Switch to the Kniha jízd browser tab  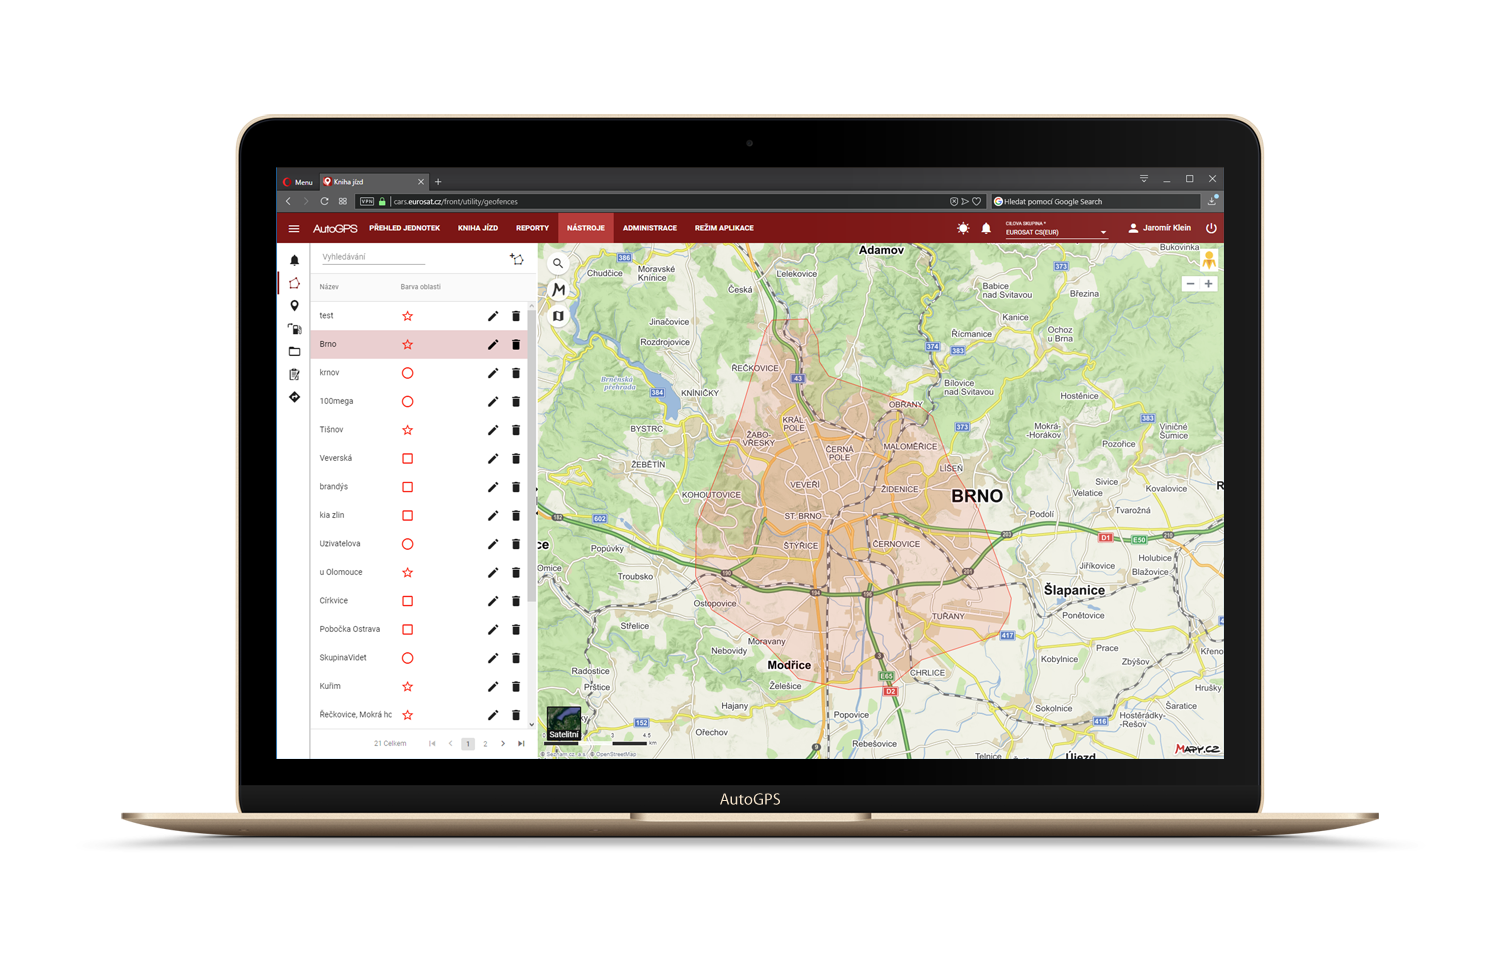[374, 182]
